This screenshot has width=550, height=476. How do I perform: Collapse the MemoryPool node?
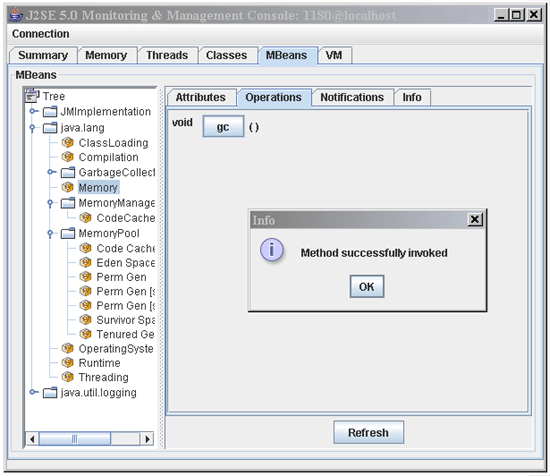pyautogui.click(x=50, y=234)
